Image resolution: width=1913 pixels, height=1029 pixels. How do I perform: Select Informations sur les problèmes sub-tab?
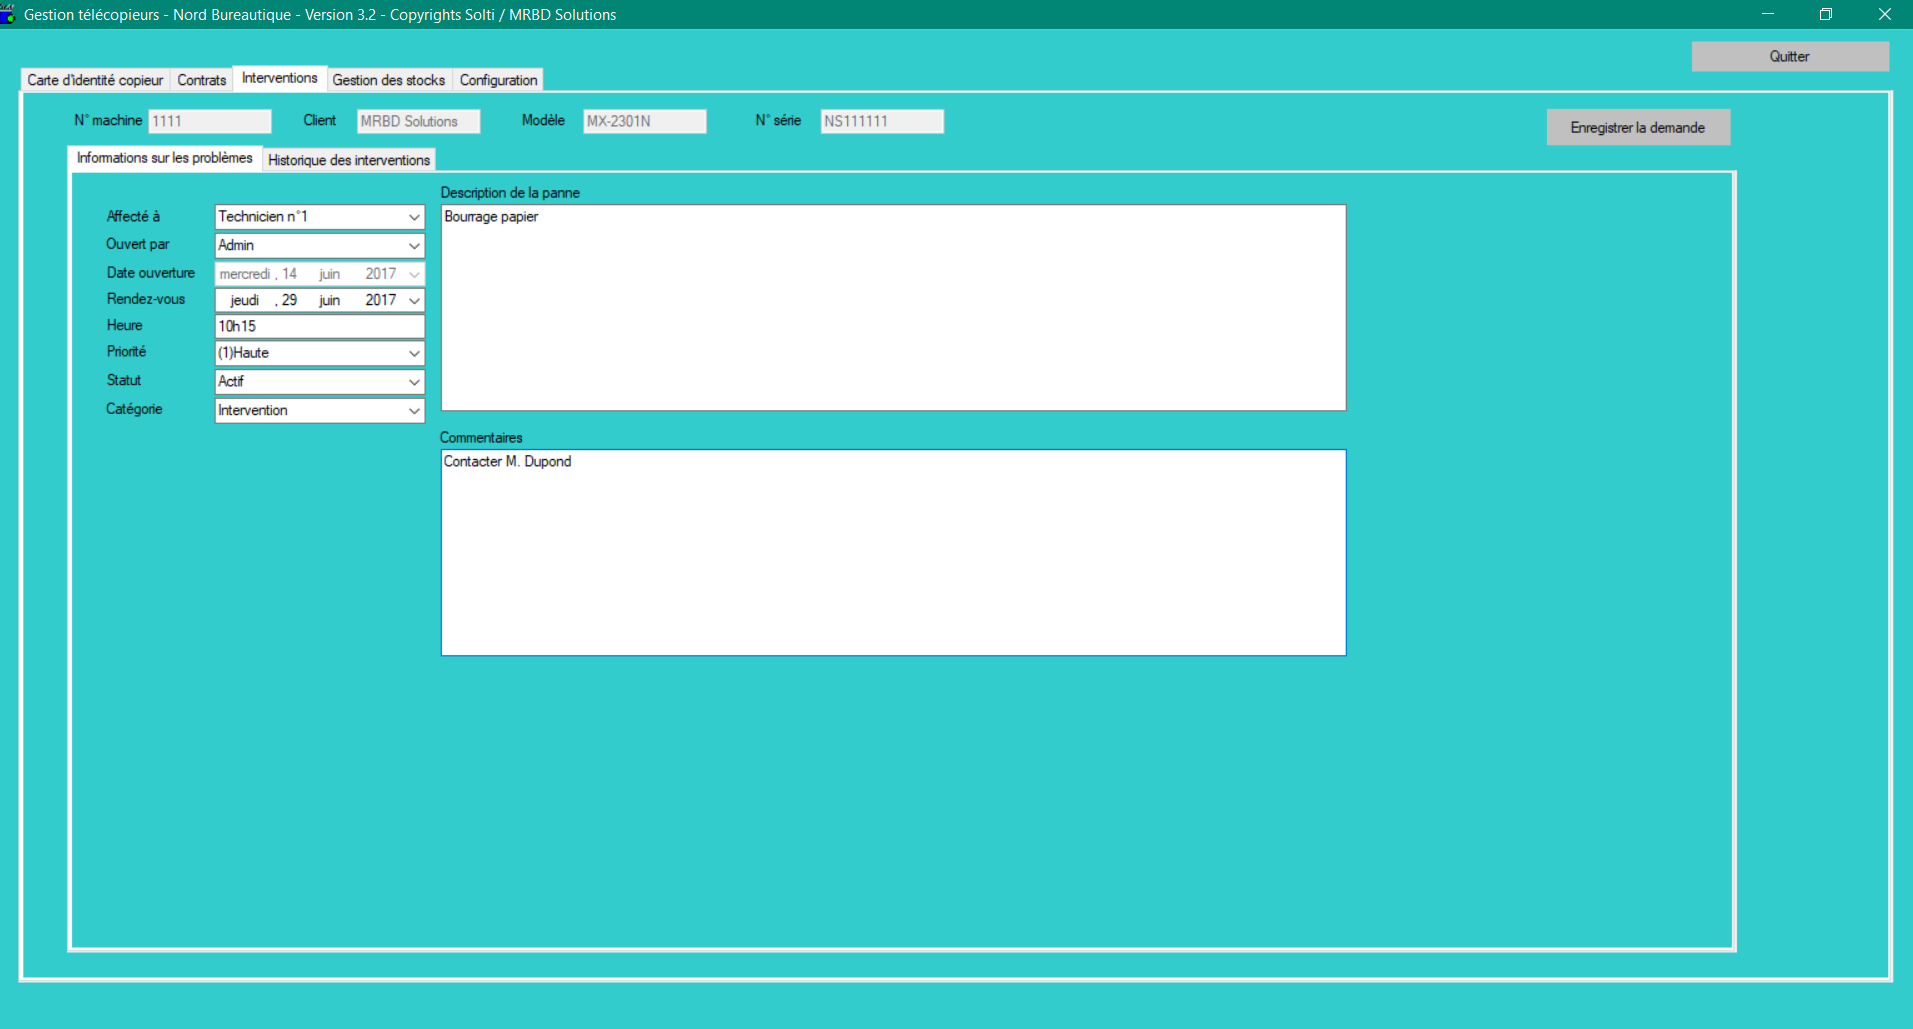(x=164, y=158)
